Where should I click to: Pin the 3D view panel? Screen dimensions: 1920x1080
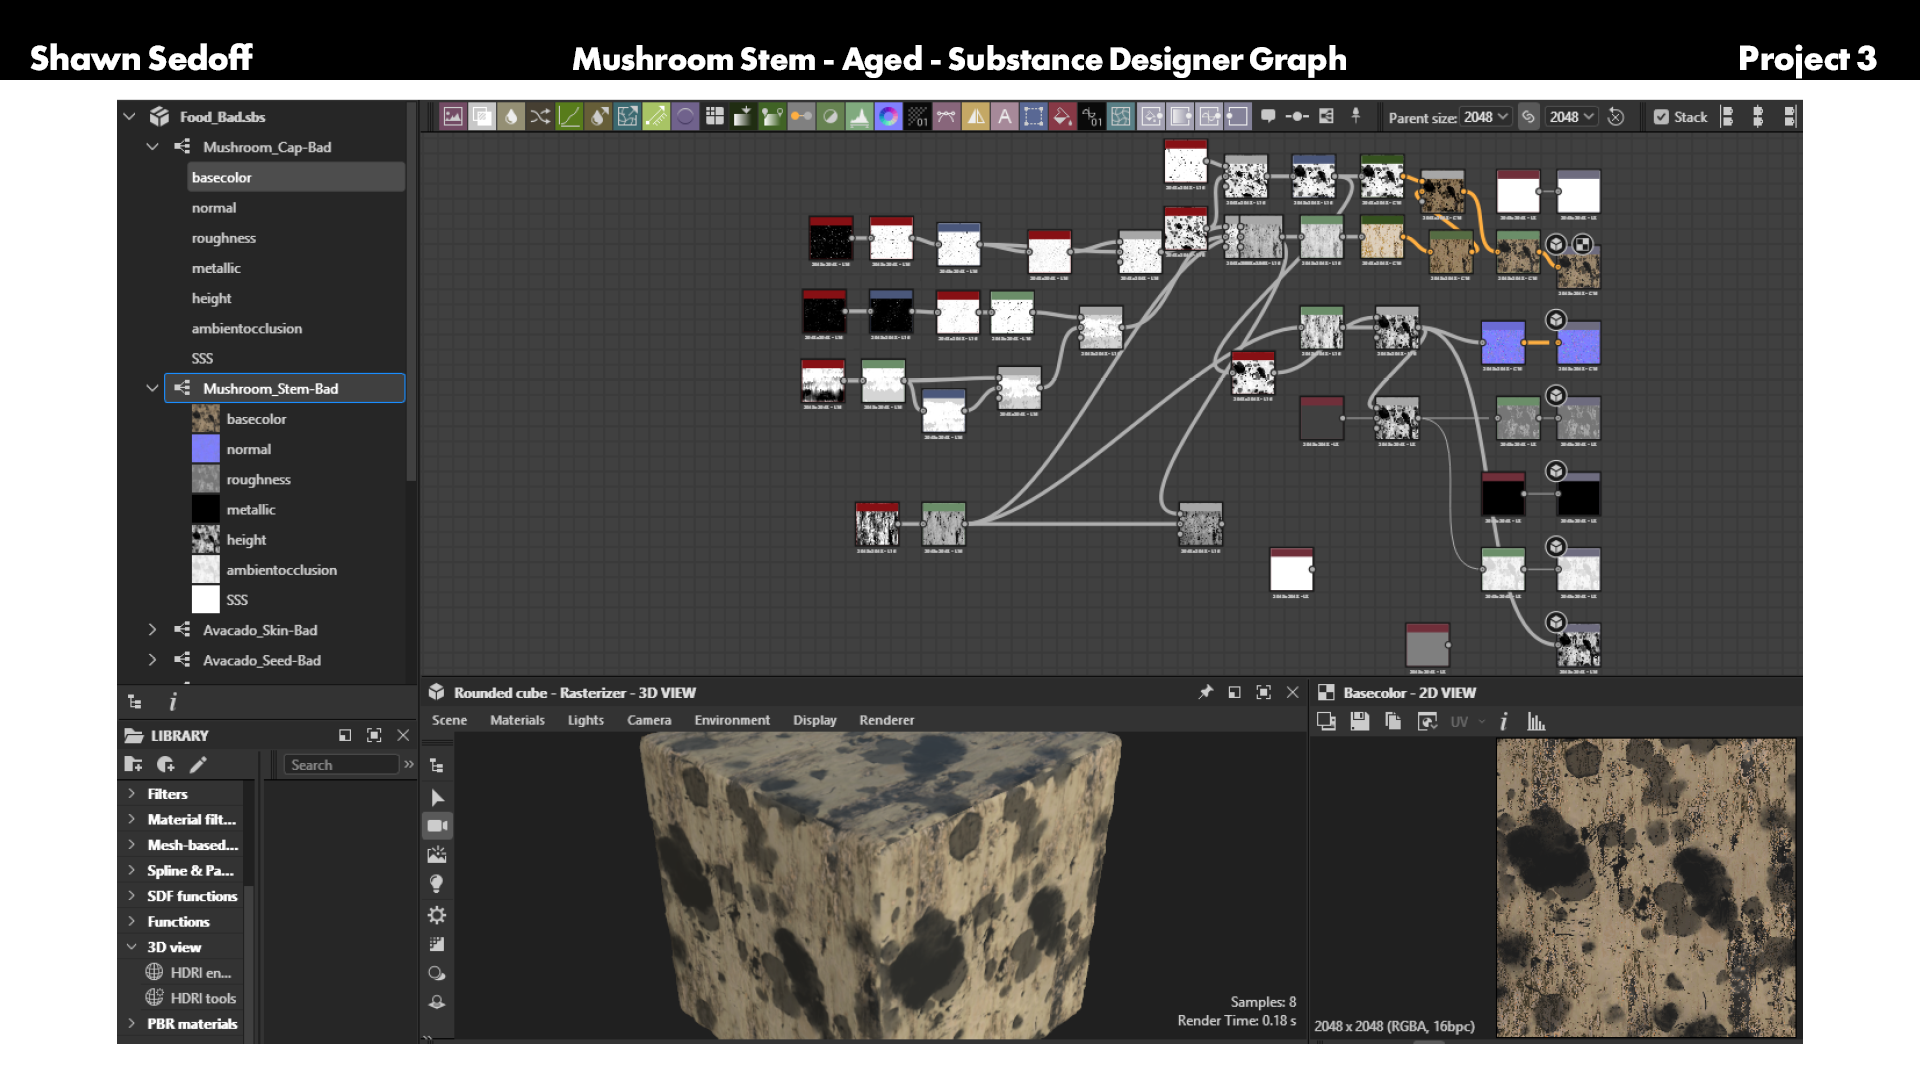pyautogui.click(x=1205, y=692)
